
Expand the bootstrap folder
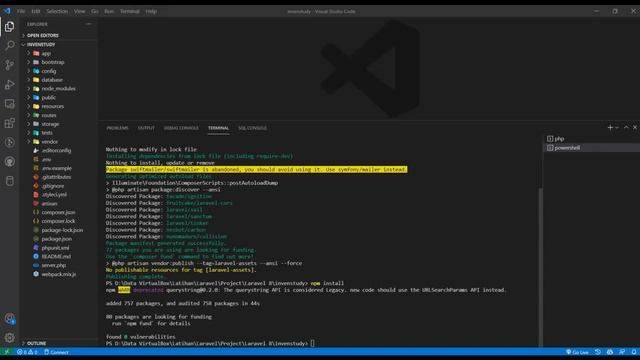point(59,62)
